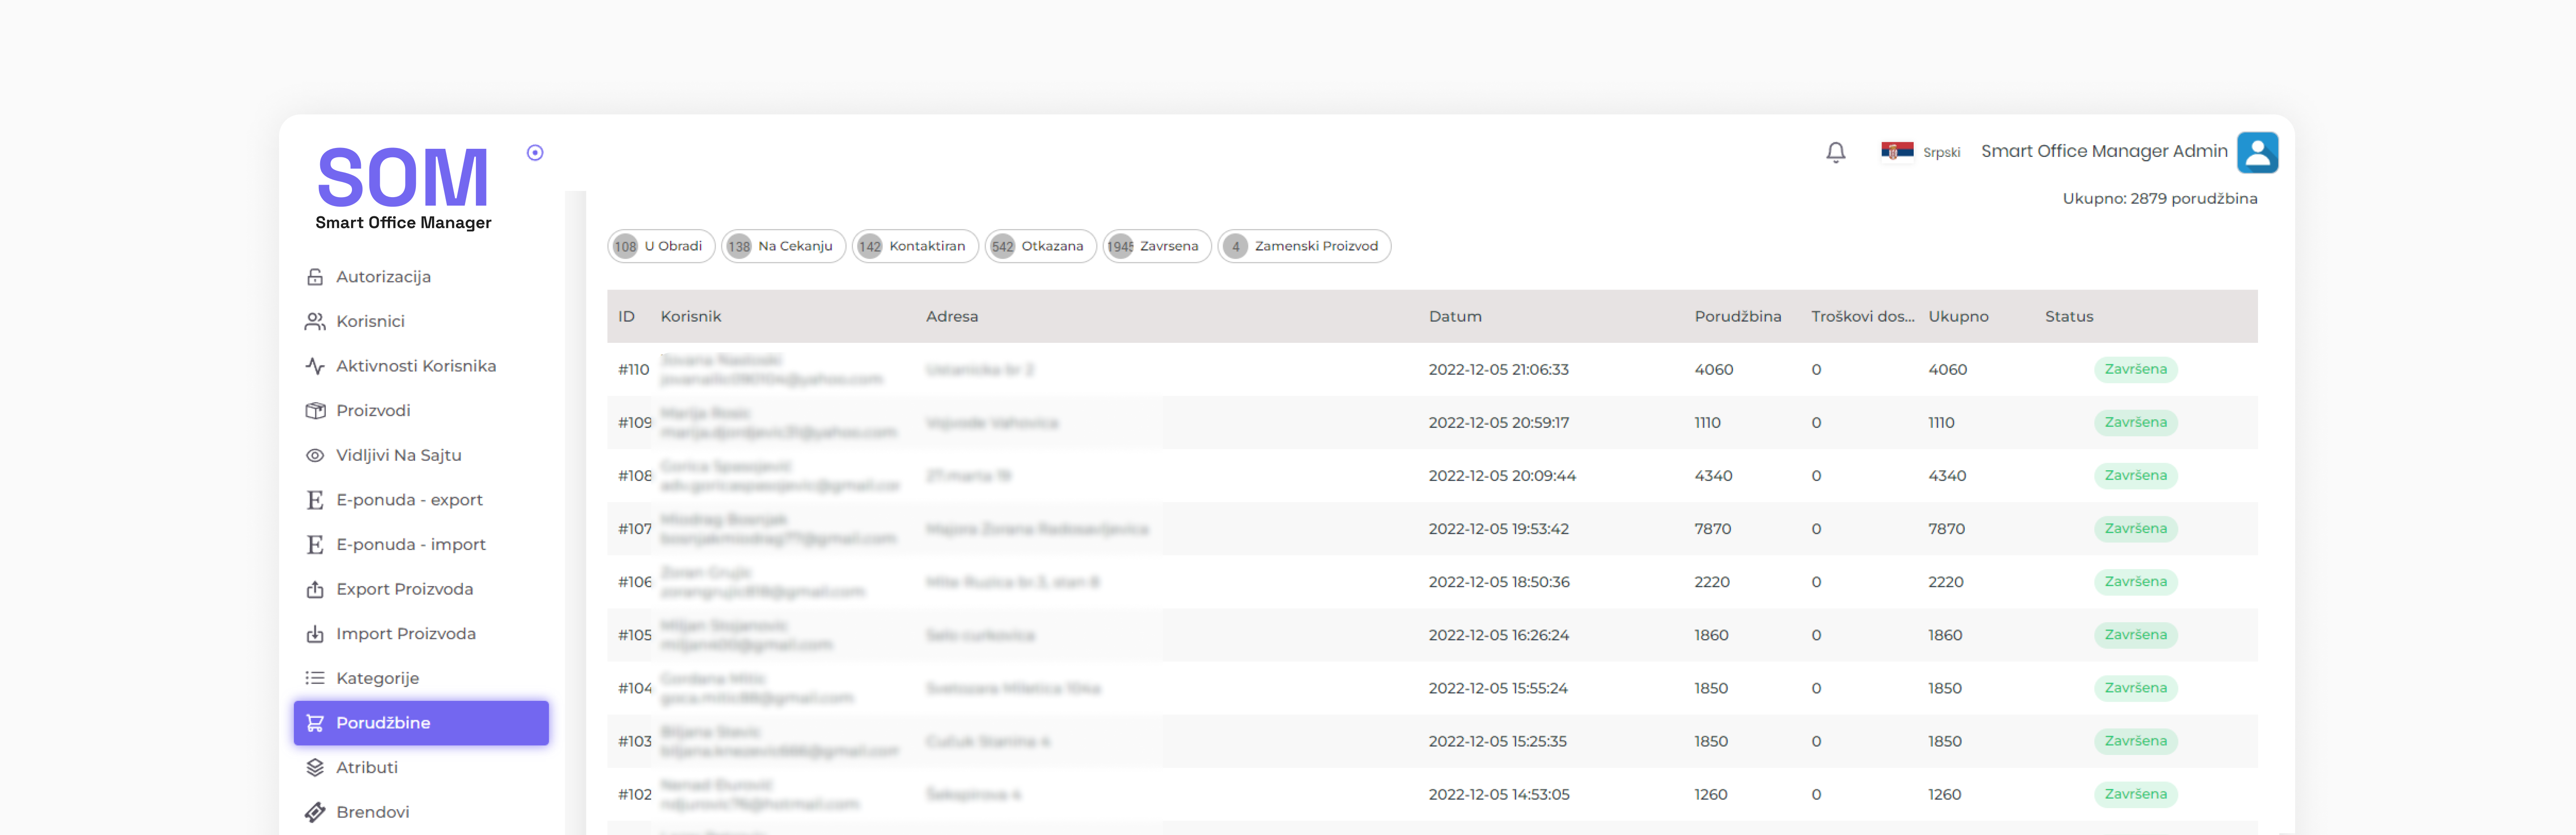Toggle the sidebar pin radio icon
Screen dimensions: 2576x835
(535, 153)
